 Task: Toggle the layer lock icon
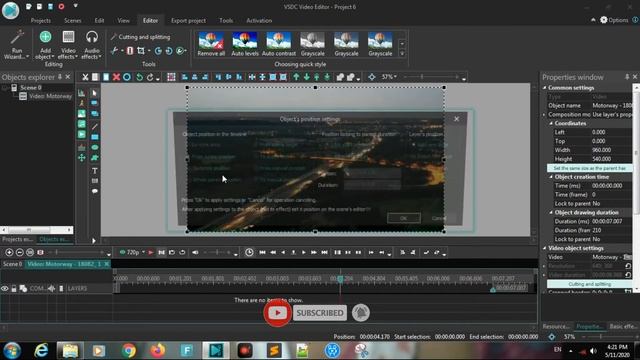click(14, 289)
